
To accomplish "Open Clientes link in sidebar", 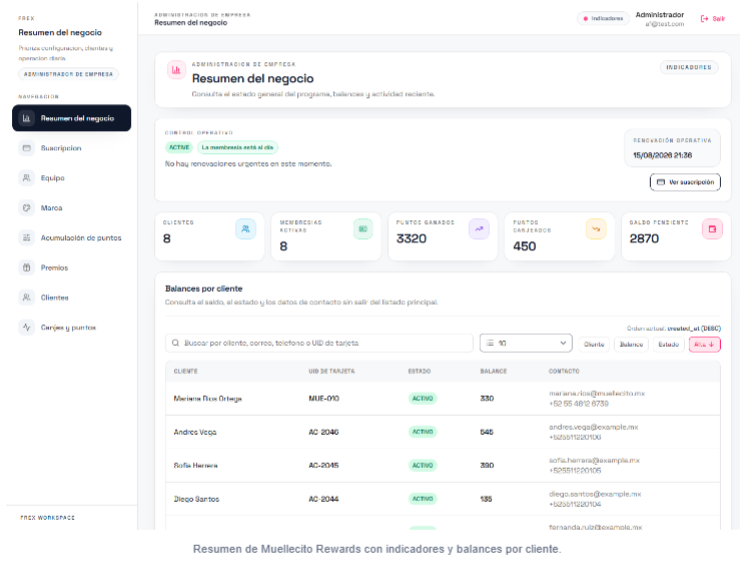I will tap(54, 298).
